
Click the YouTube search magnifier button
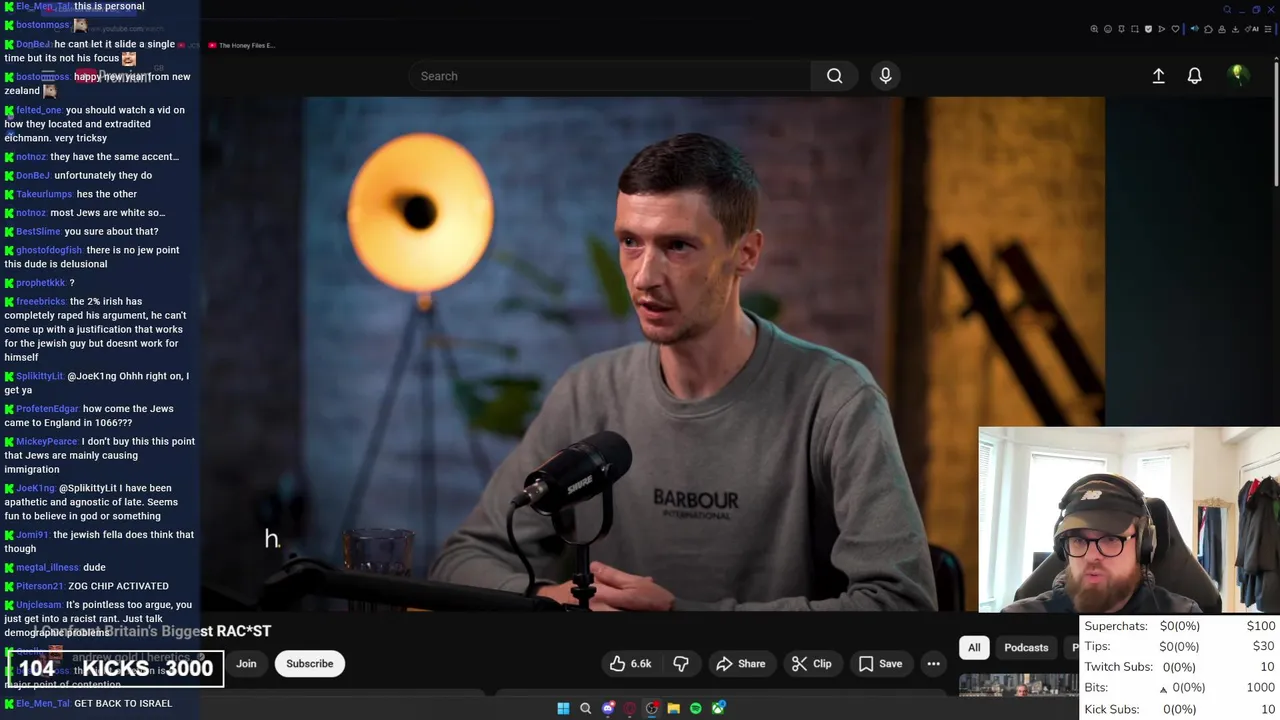[x=834, y=76]
